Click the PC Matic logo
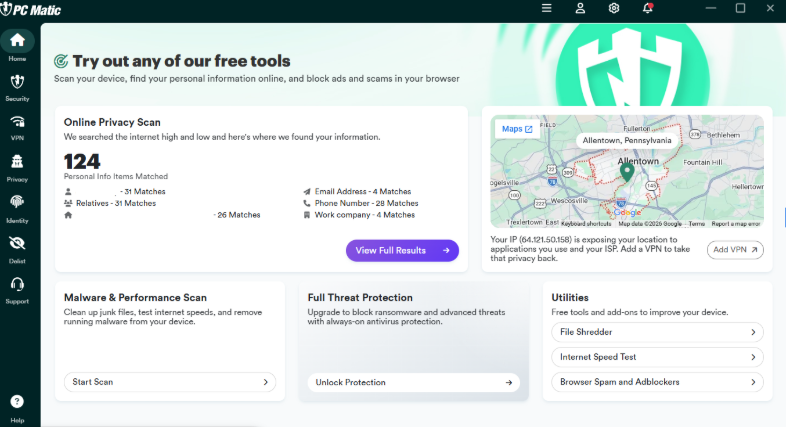 pos(31,10)
